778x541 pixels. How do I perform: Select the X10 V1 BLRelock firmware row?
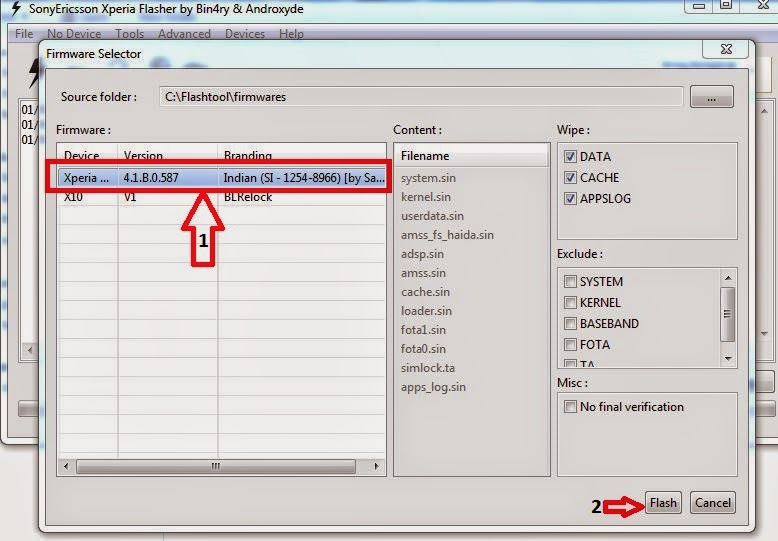click(221, 197)
